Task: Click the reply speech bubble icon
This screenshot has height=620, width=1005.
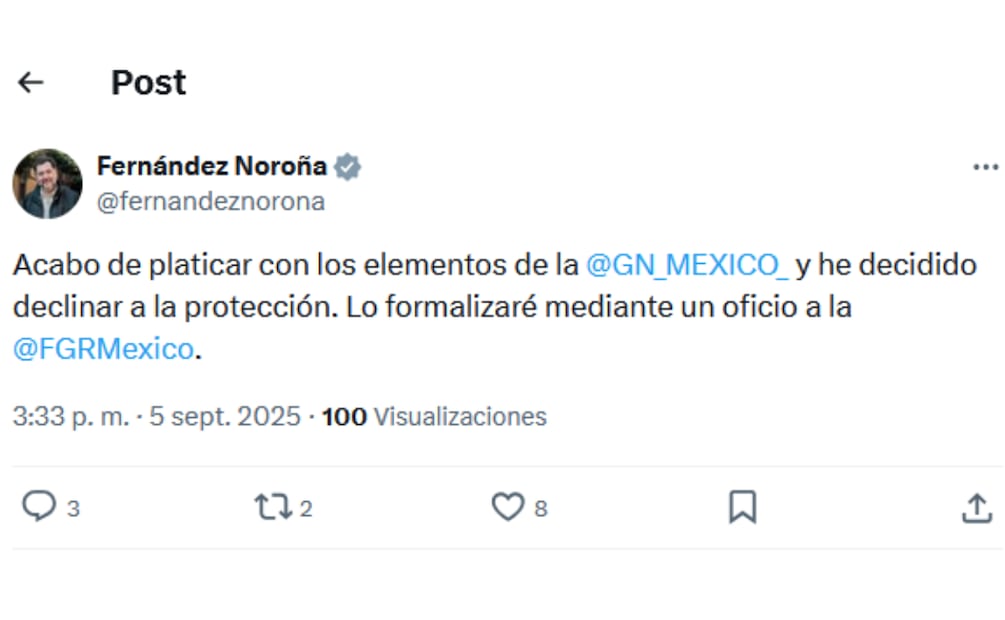Action: (39, 508)
